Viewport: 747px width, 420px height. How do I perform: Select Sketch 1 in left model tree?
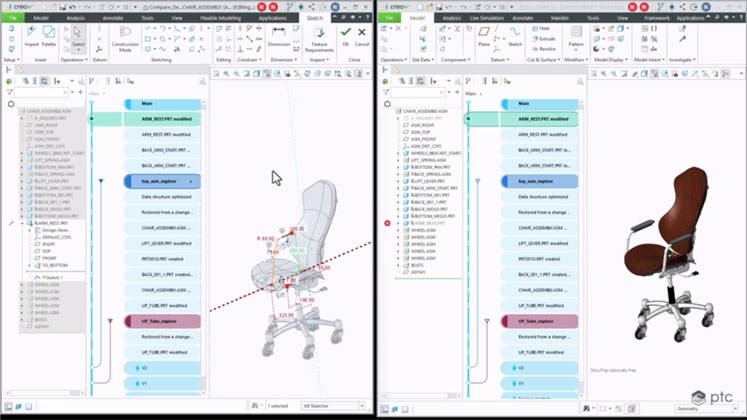click(x=49, y=277)
